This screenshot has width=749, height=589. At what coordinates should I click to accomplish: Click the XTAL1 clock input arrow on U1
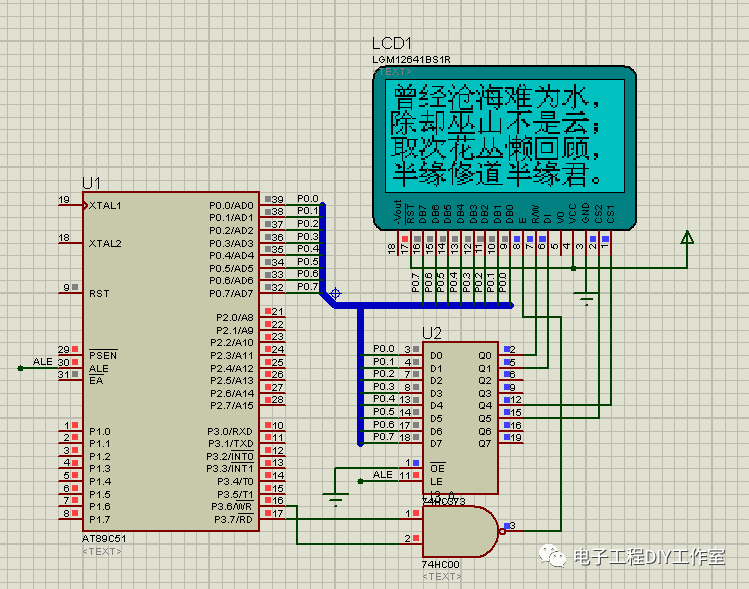(86, 206)
